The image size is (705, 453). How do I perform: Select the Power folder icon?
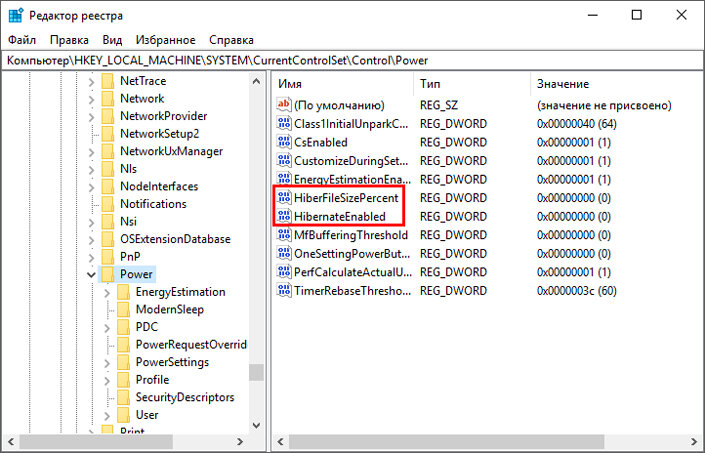(x=108, y=274)
